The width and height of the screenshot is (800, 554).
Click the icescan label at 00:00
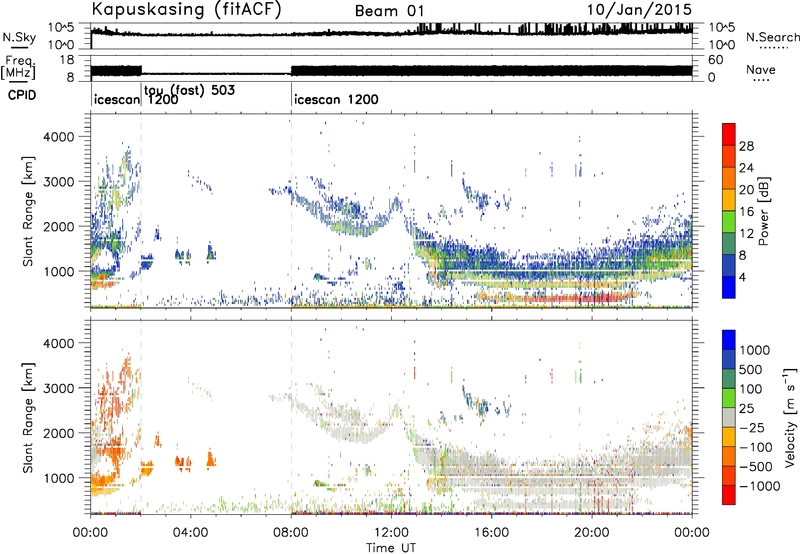117,99
